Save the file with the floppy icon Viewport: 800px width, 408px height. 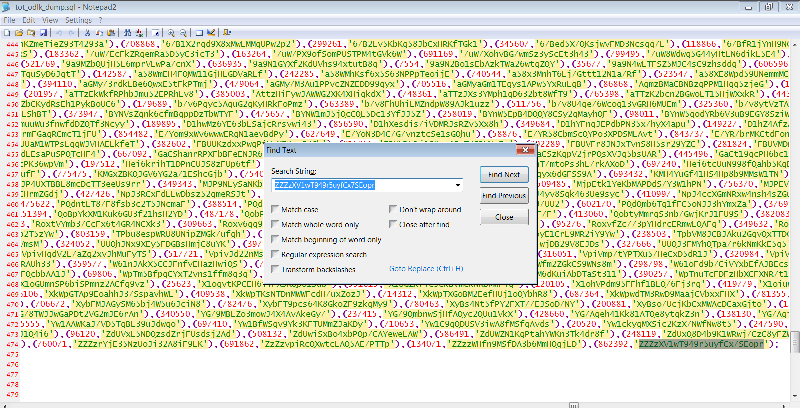(43, 33)
